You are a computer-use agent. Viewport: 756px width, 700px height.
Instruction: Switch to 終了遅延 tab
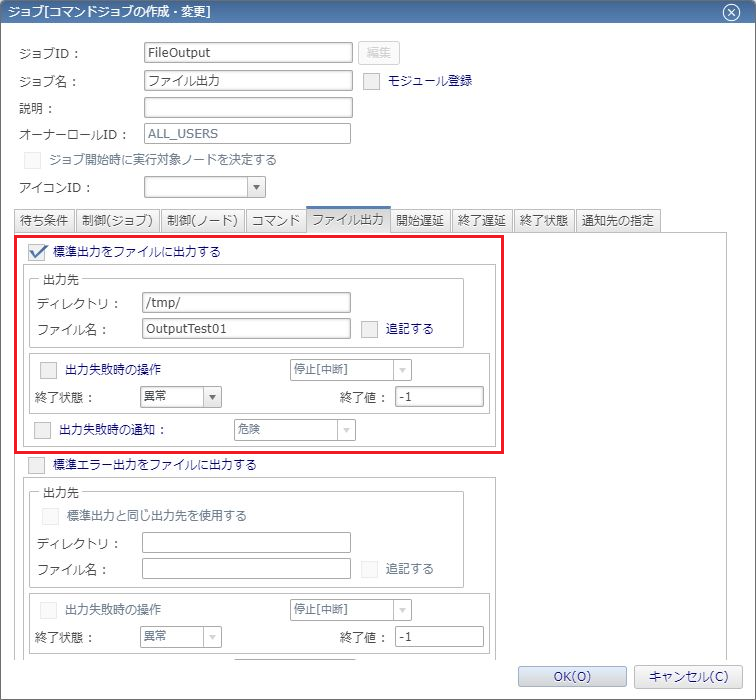tap(482, 221)
